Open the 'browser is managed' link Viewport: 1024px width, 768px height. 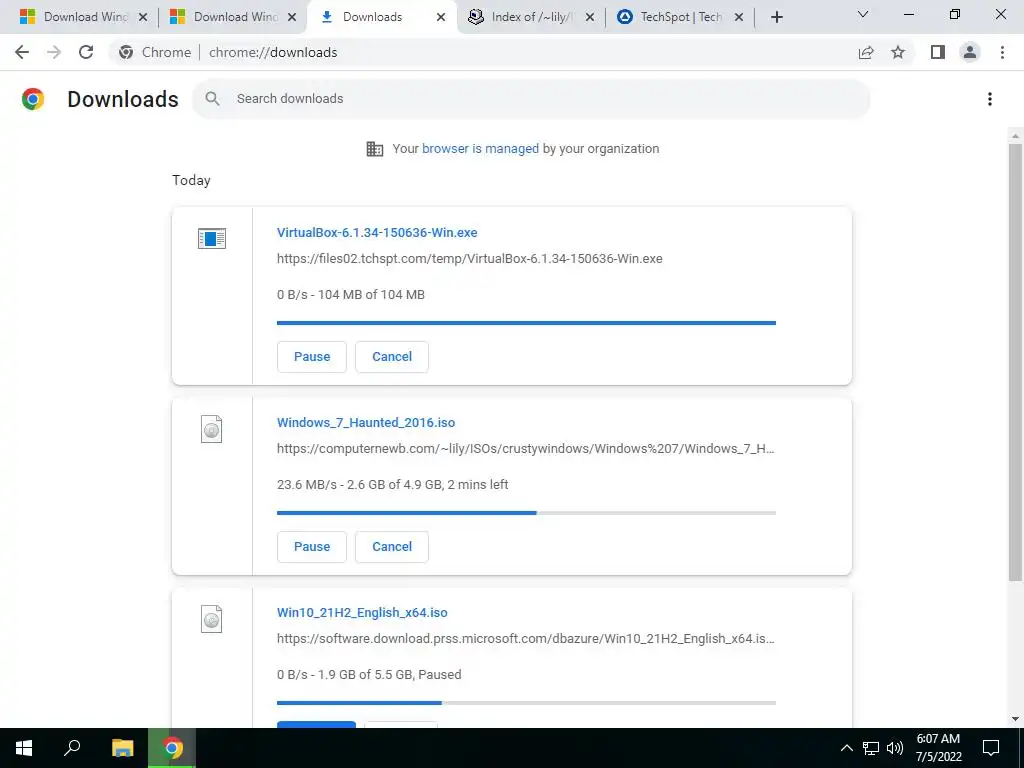tap(480, 149)
